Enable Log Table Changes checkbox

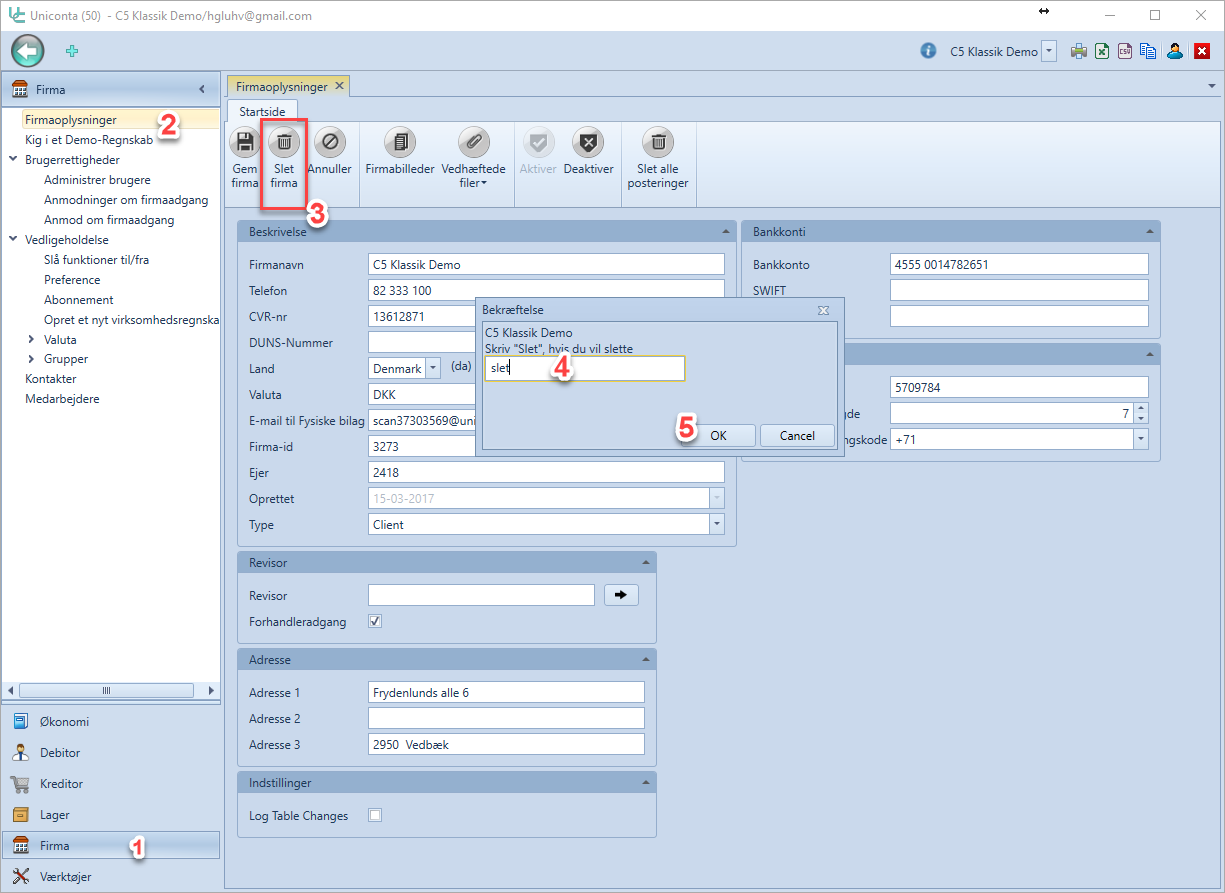click(x=375, y=816)
